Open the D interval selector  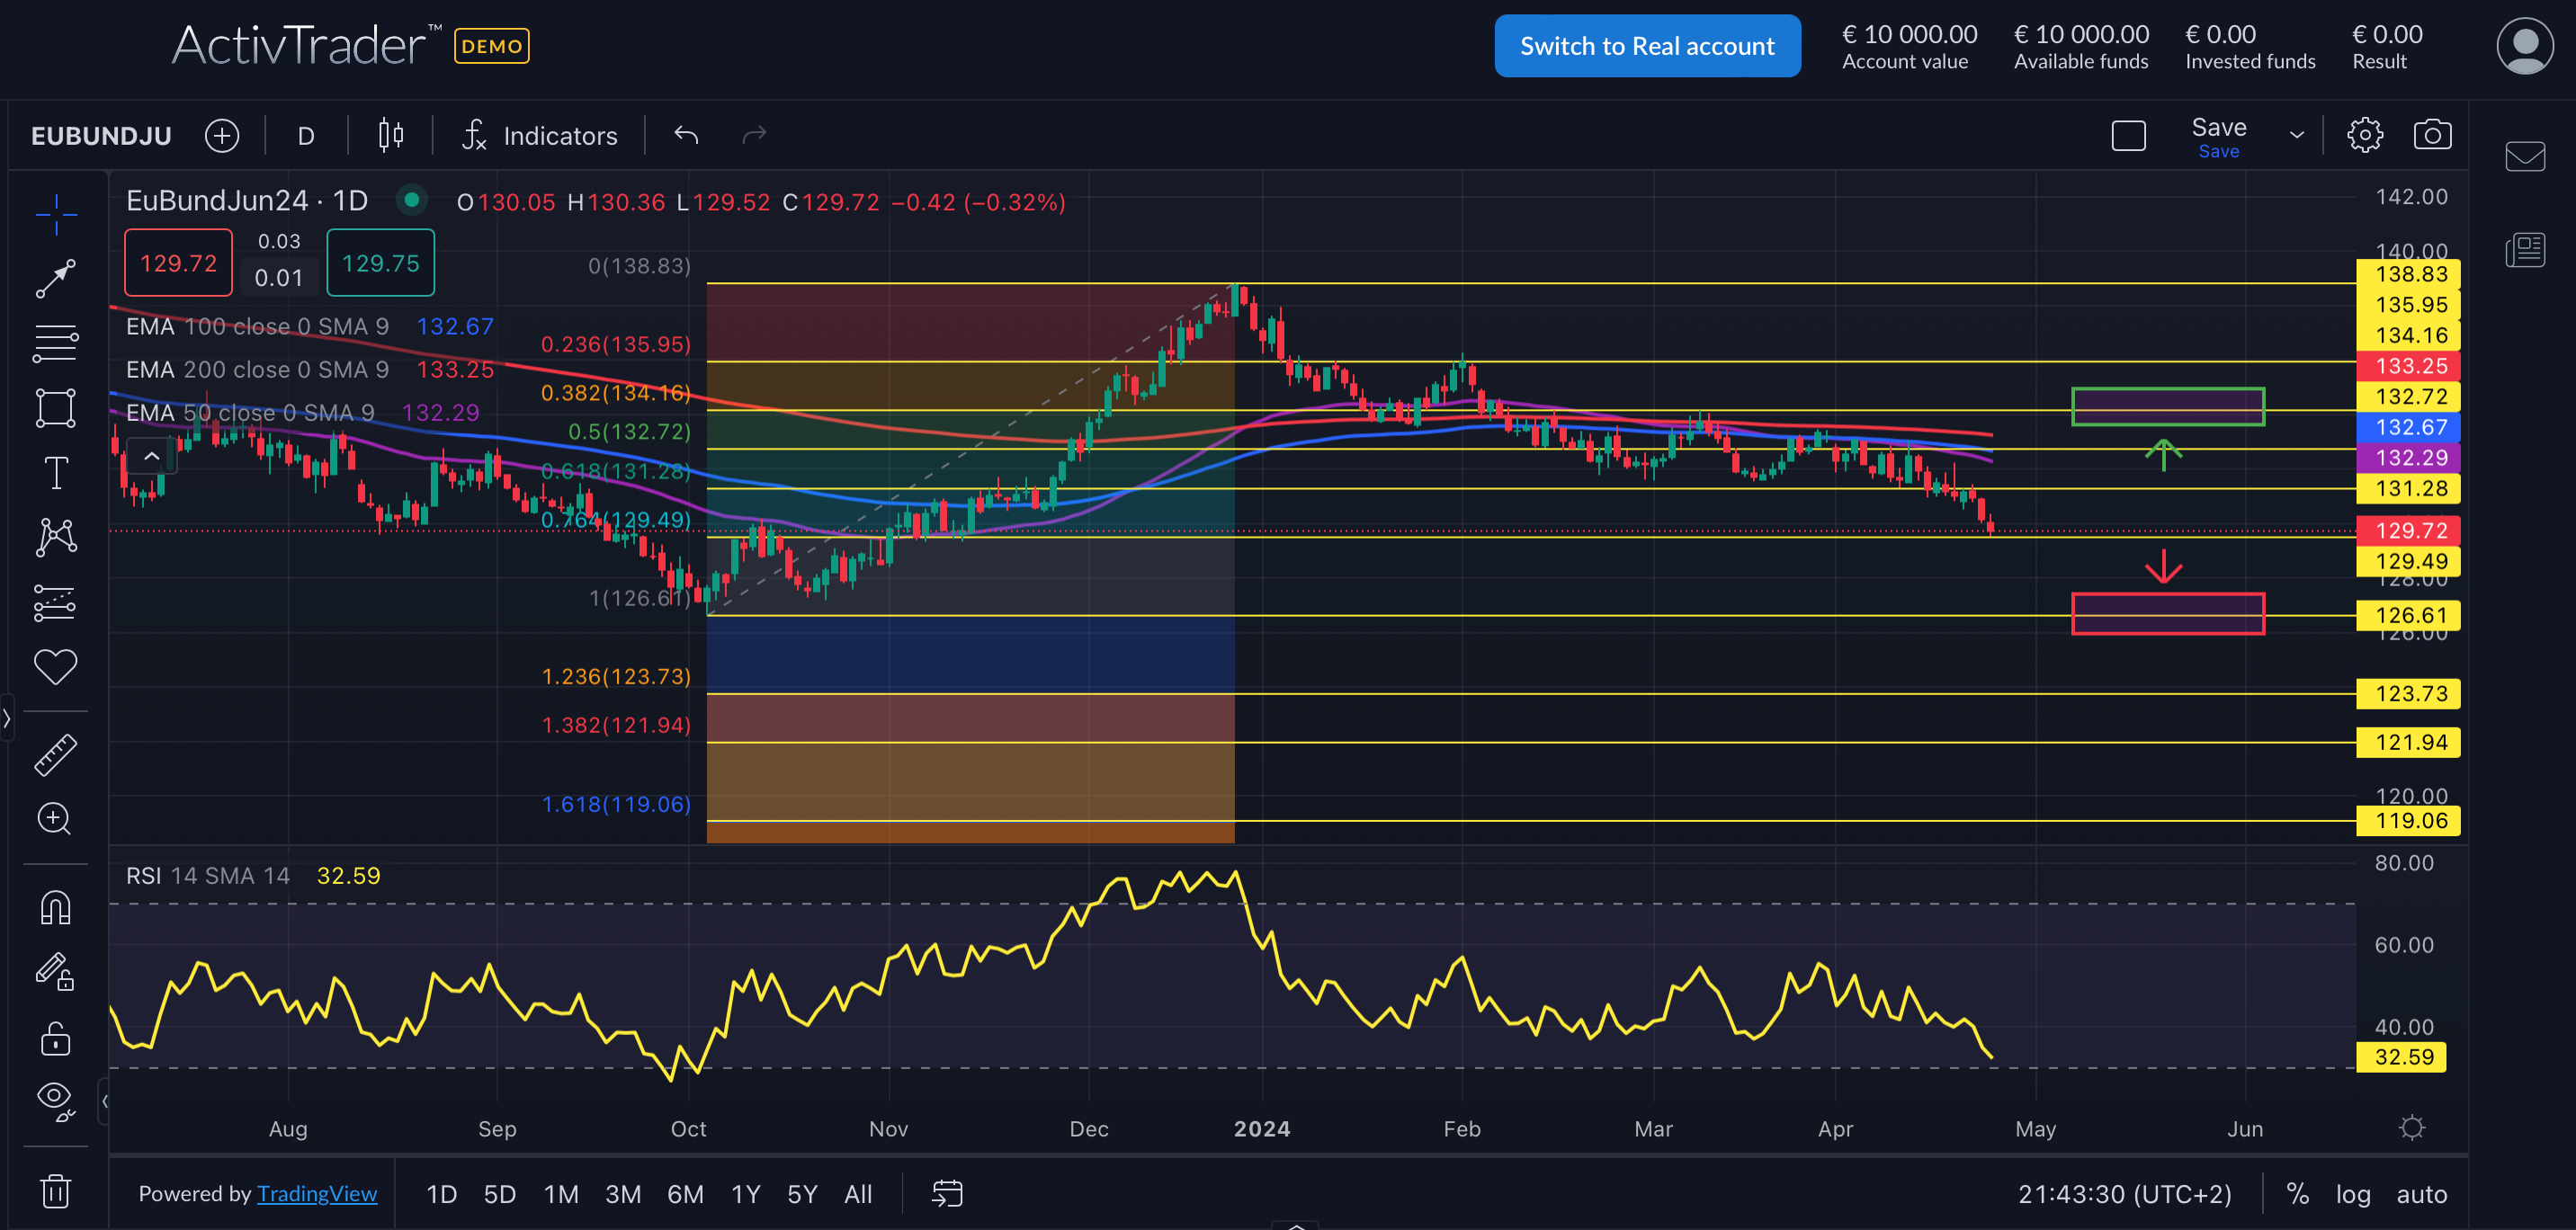click(x=305, y=135)
